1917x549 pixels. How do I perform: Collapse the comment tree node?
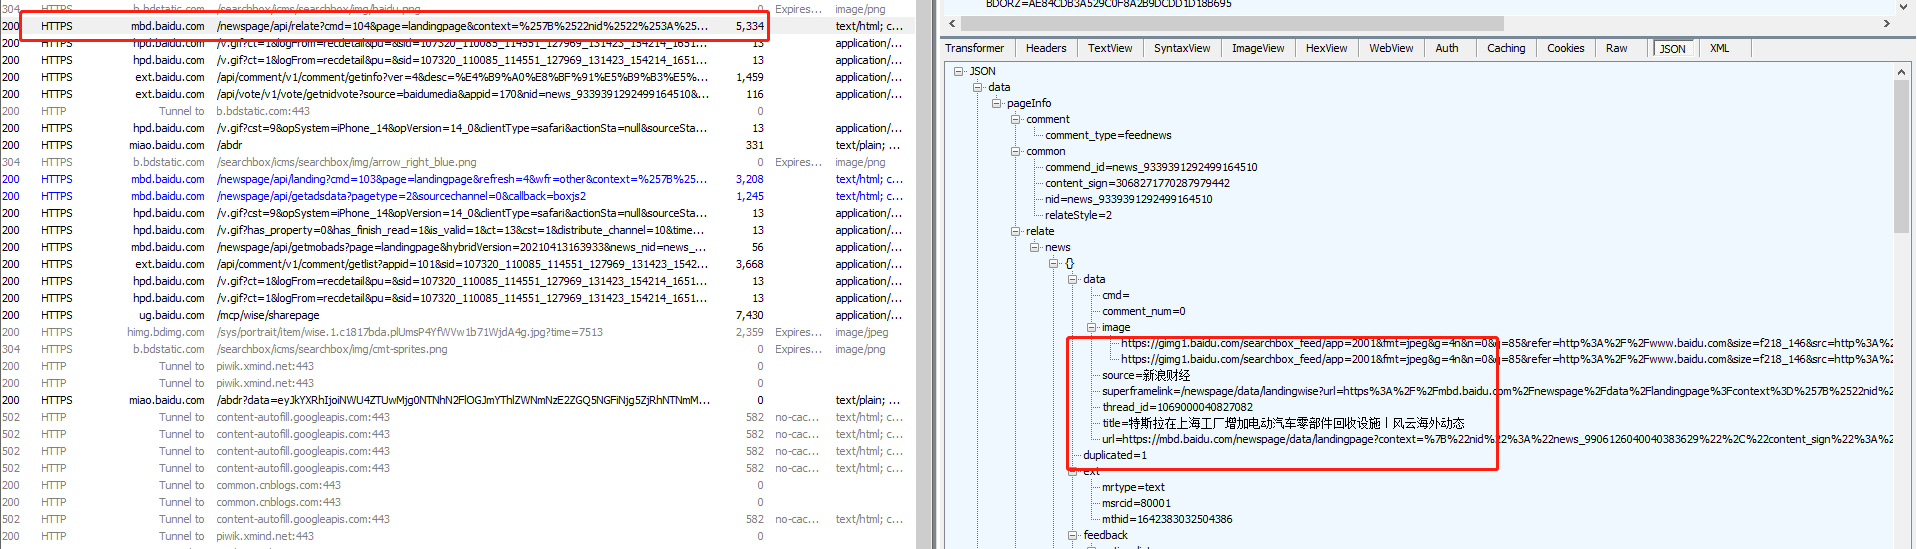tap(1016, 119)
